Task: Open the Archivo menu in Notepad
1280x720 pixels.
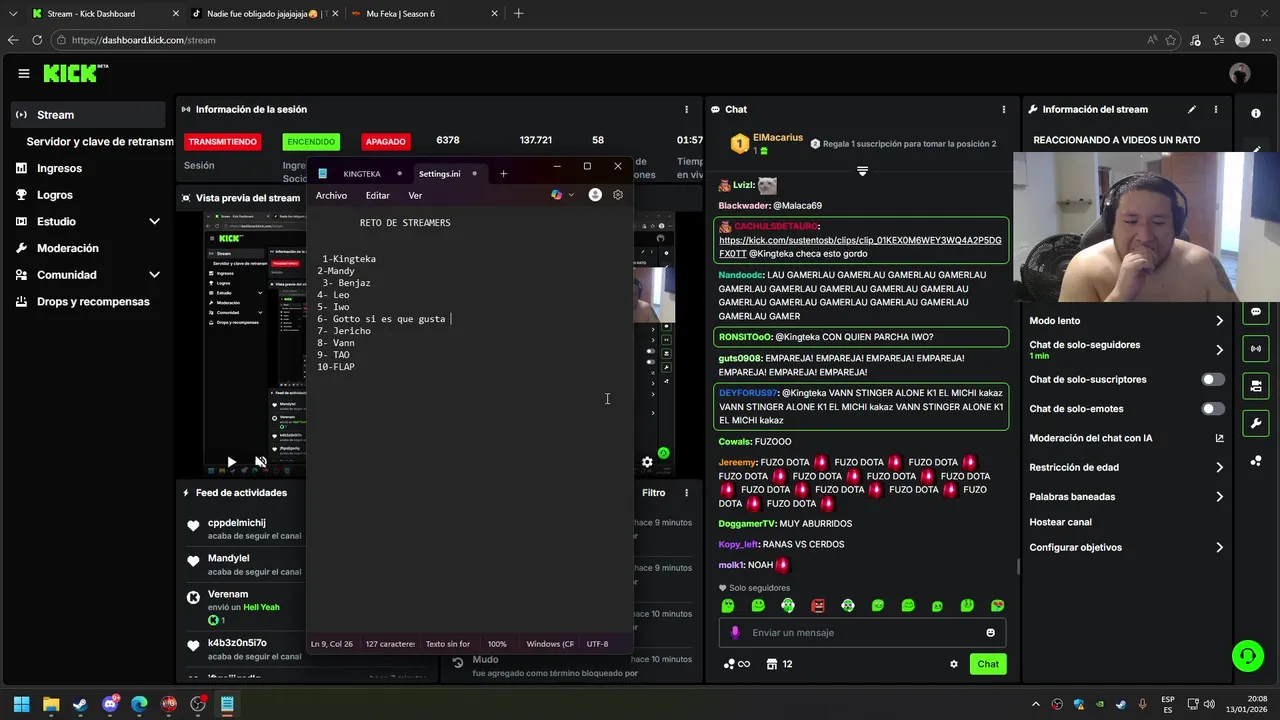Action: pyautogui.click(x=331, y=196)
